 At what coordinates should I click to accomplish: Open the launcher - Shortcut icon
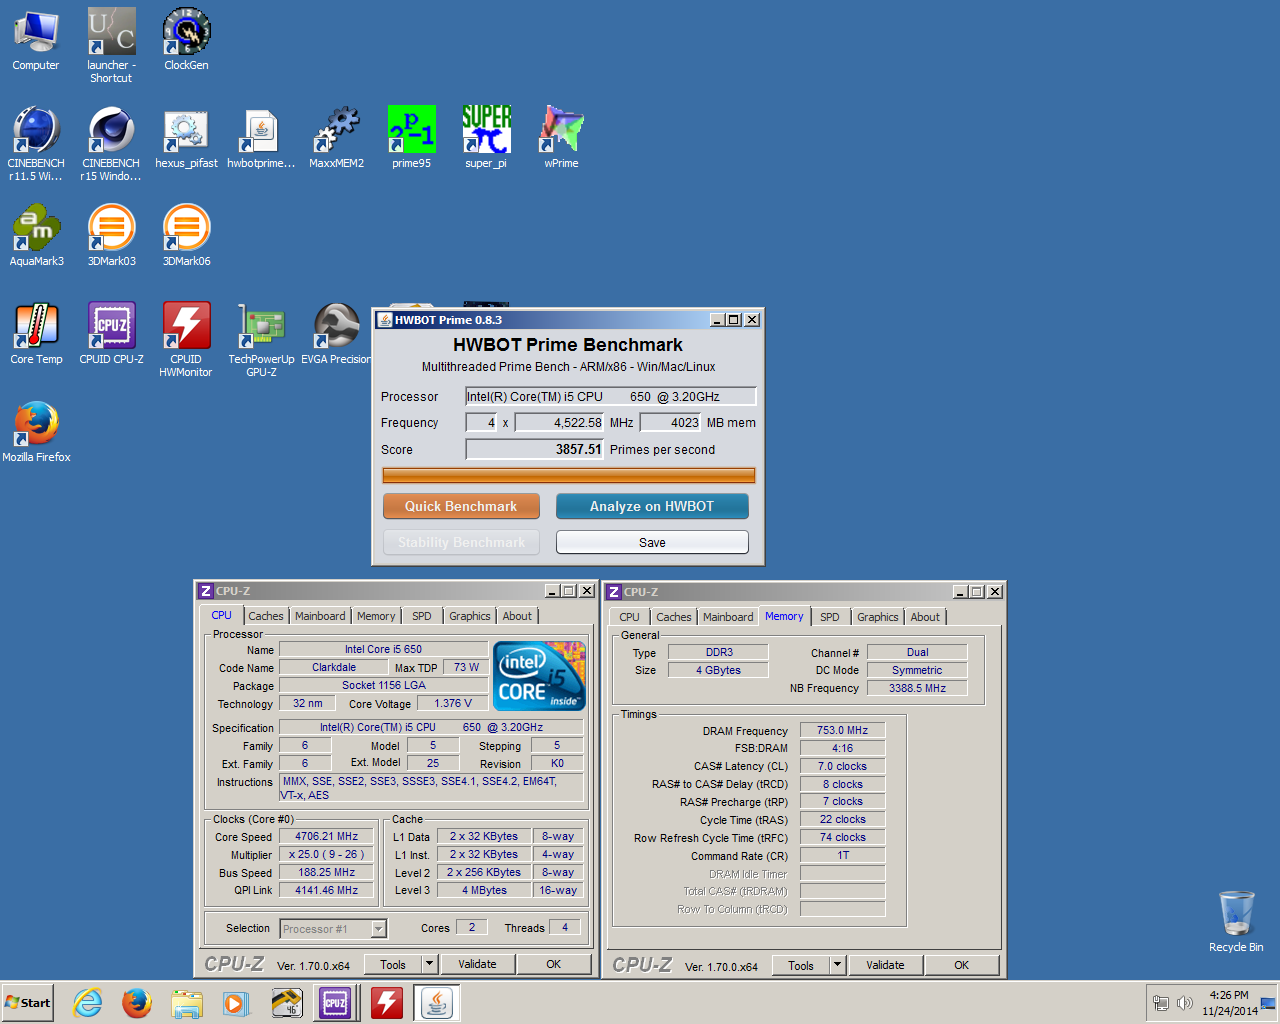[x=111, y=45]
